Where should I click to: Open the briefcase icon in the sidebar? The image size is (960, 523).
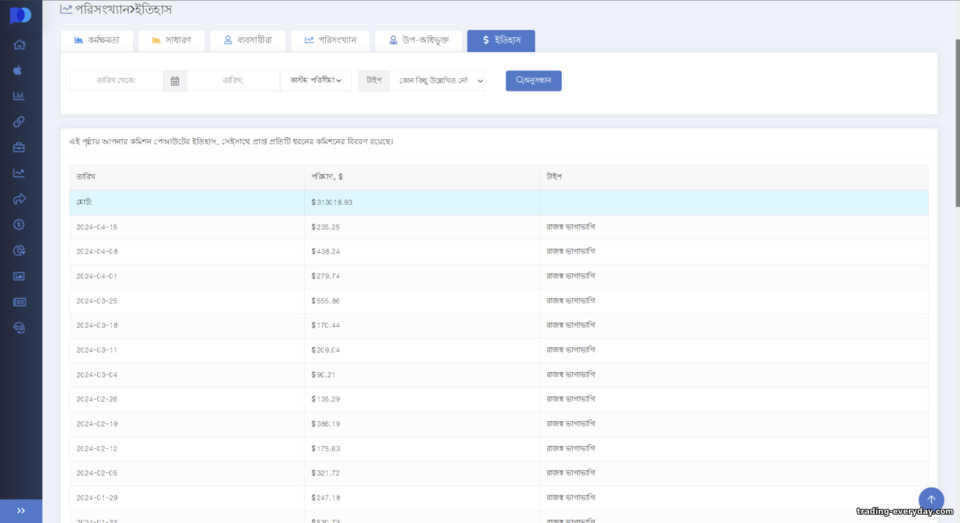coord(19,148)
